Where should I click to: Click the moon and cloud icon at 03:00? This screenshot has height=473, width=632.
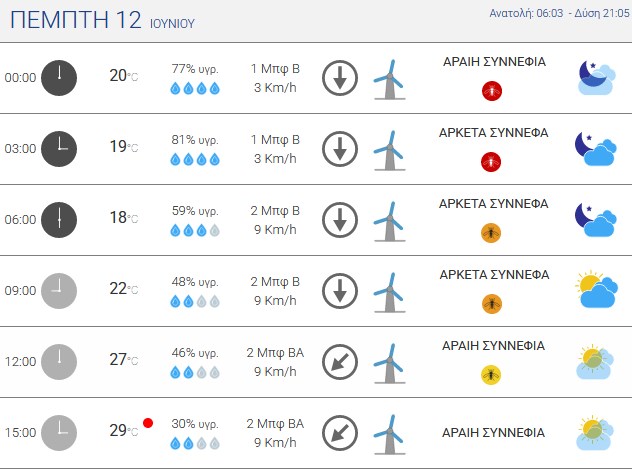click(x=596, y=149)
